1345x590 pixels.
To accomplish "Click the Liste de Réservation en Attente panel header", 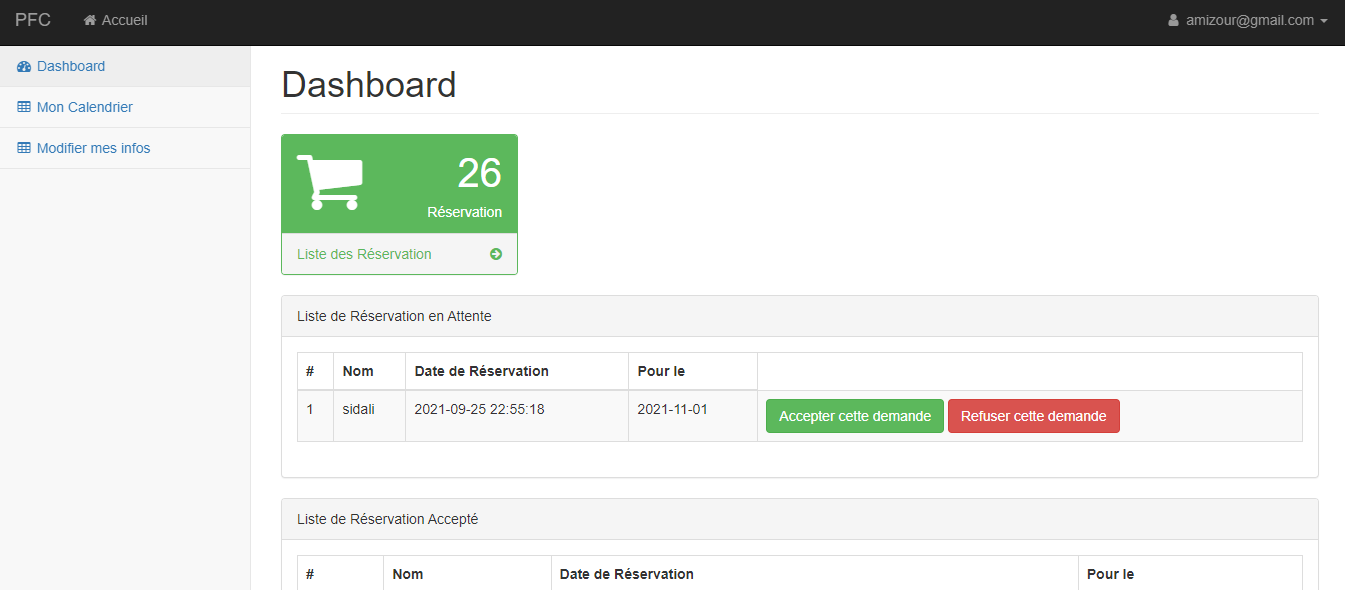I will tap(799, 316).
